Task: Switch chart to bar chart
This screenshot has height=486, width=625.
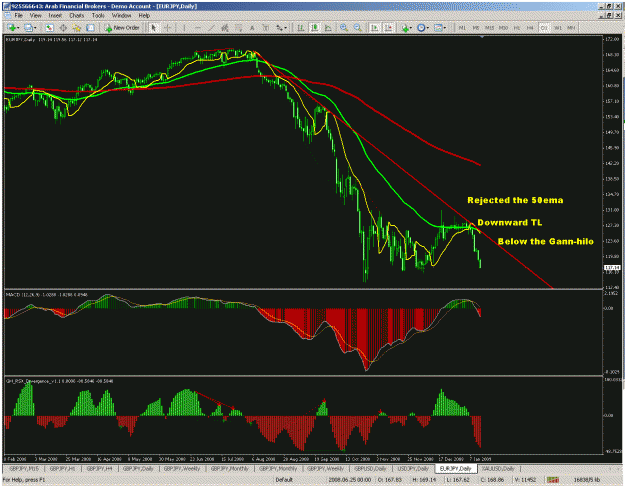Action: 301,28
